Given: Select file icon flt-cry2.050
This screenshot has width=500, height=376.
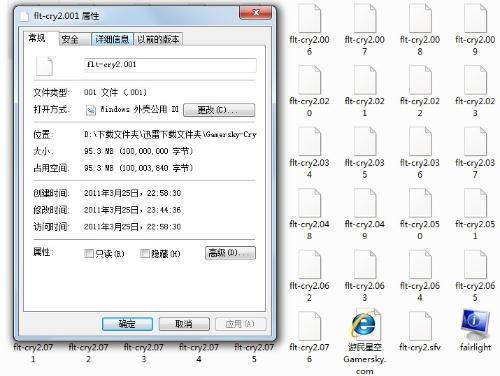Looking at the screenshot, I should pyautogui.click(x=420, y=203).
